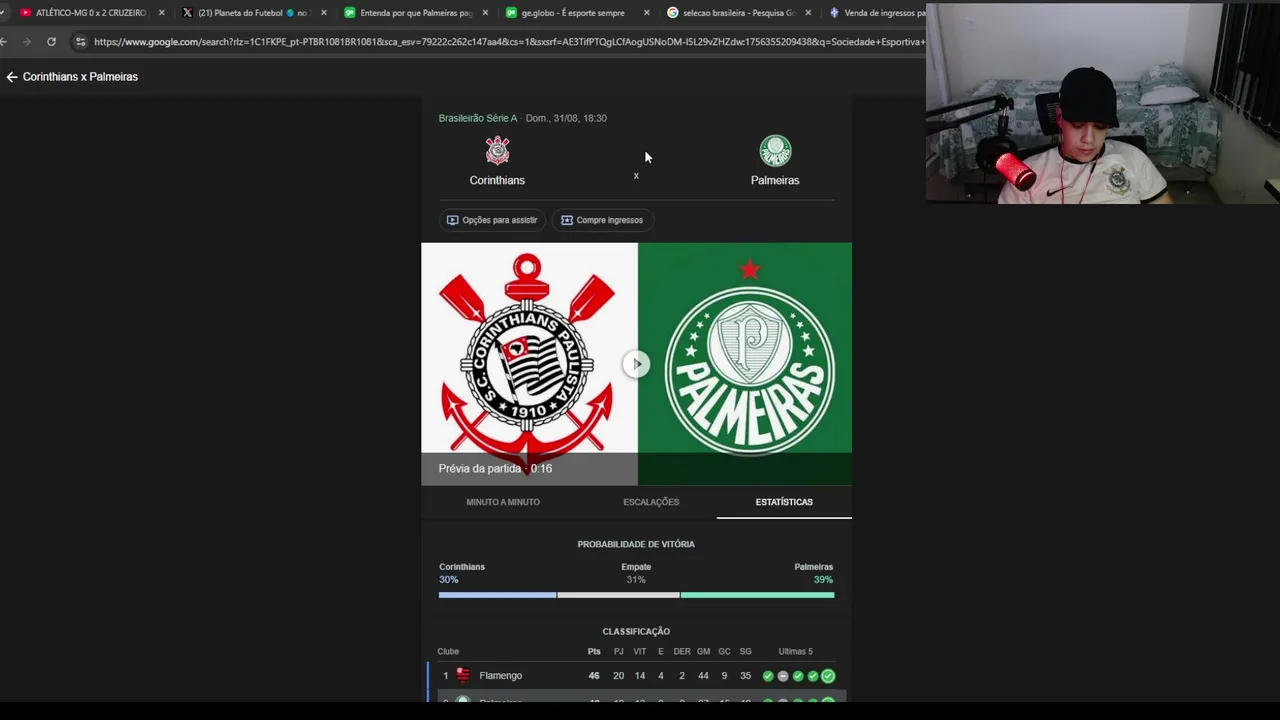Click Palmeiras 39% probability bar segment
Image resolution: width=1280 pixels, height=720 pixels.
coord(757,595)
